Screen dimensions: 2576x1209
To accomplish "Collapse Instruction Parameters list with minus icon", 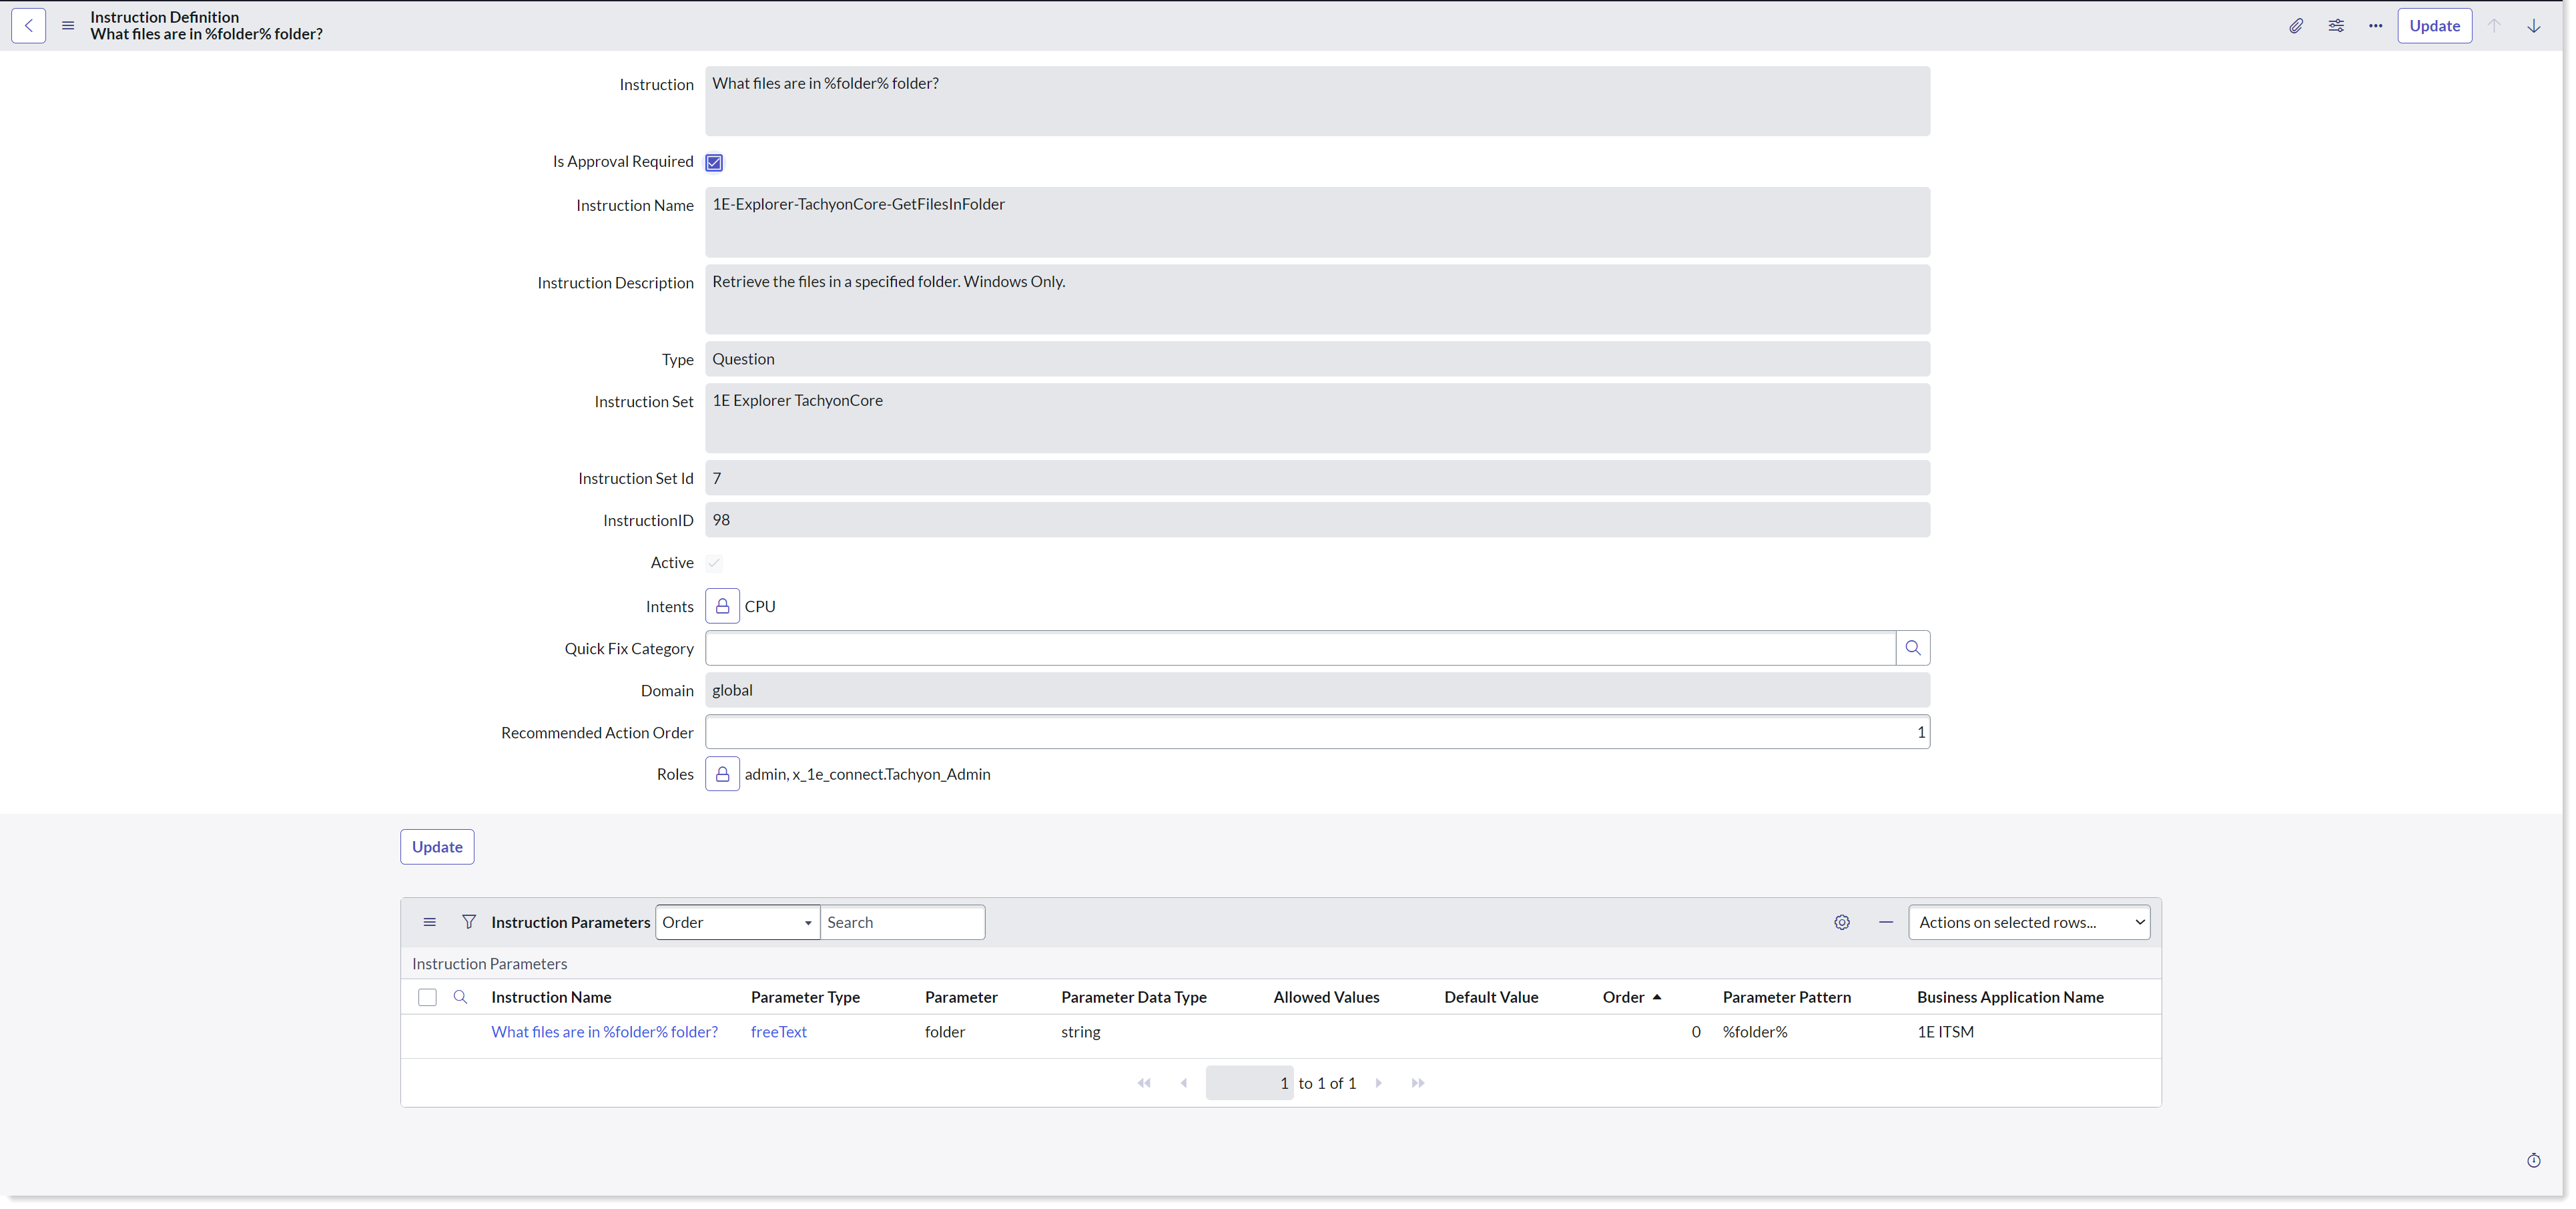I will pos(1885,922).
